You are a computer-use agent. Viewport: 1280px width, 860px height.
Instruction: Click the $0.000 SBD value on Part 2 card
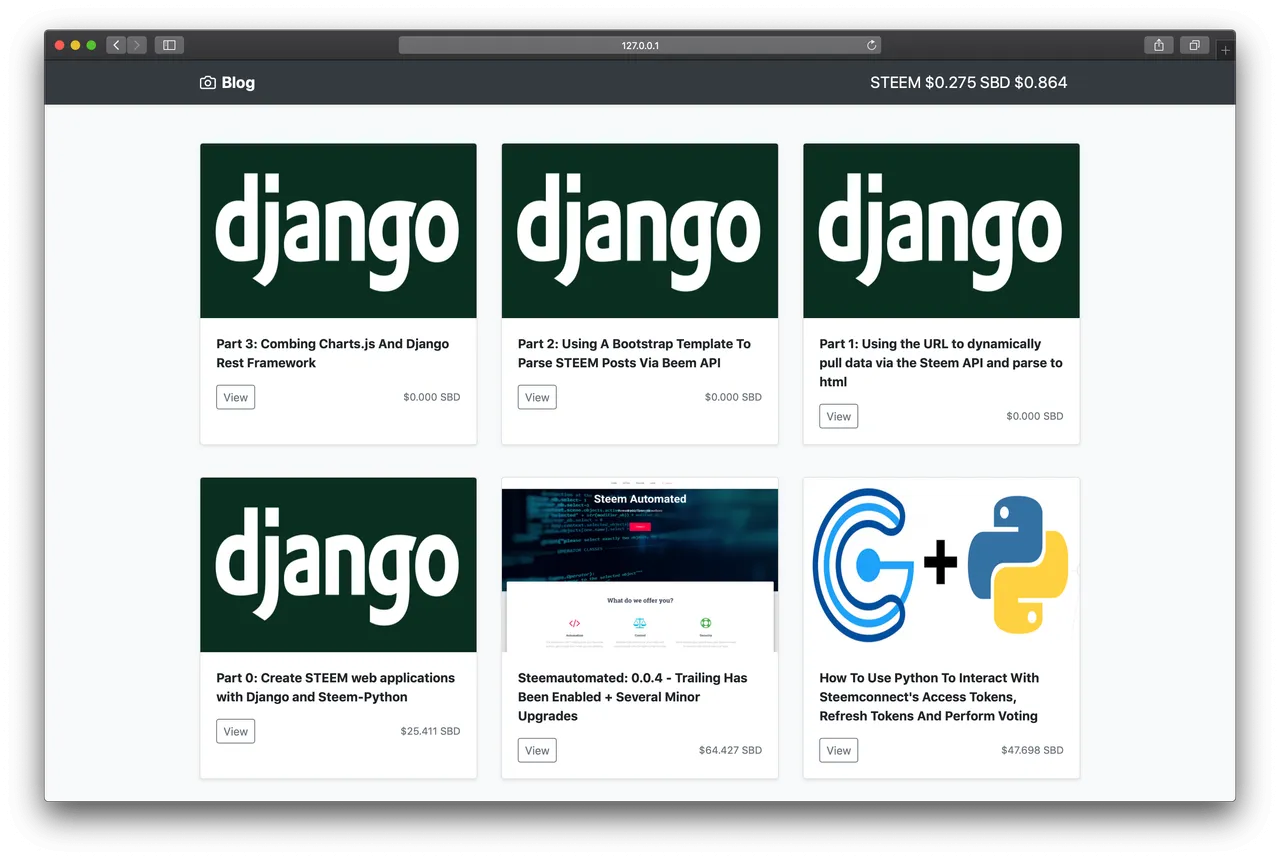coord(733,397)
